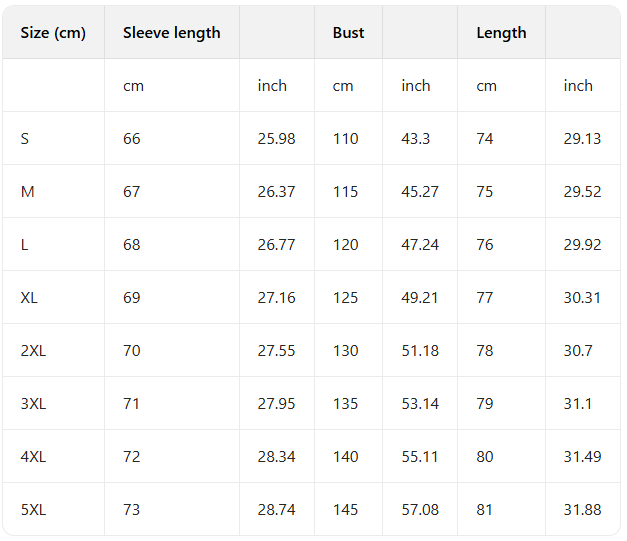Select the 30.31 length inch cell
The image size is (627, 541).
click(x=582, y=298)
